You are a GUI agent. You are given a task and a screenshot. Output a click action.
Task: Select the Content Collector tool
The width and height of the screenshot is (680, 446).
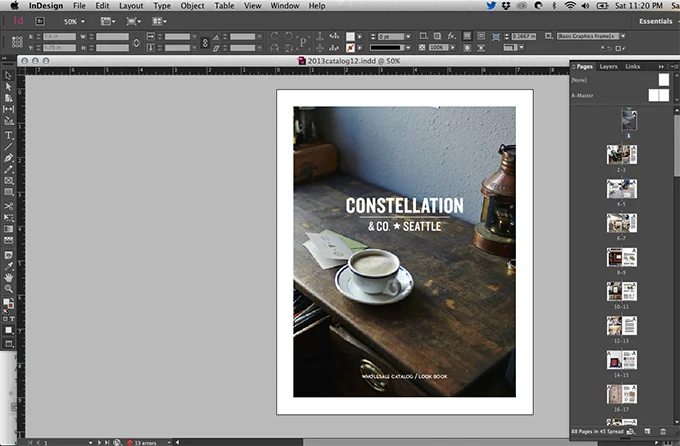(x=8, y=121)
